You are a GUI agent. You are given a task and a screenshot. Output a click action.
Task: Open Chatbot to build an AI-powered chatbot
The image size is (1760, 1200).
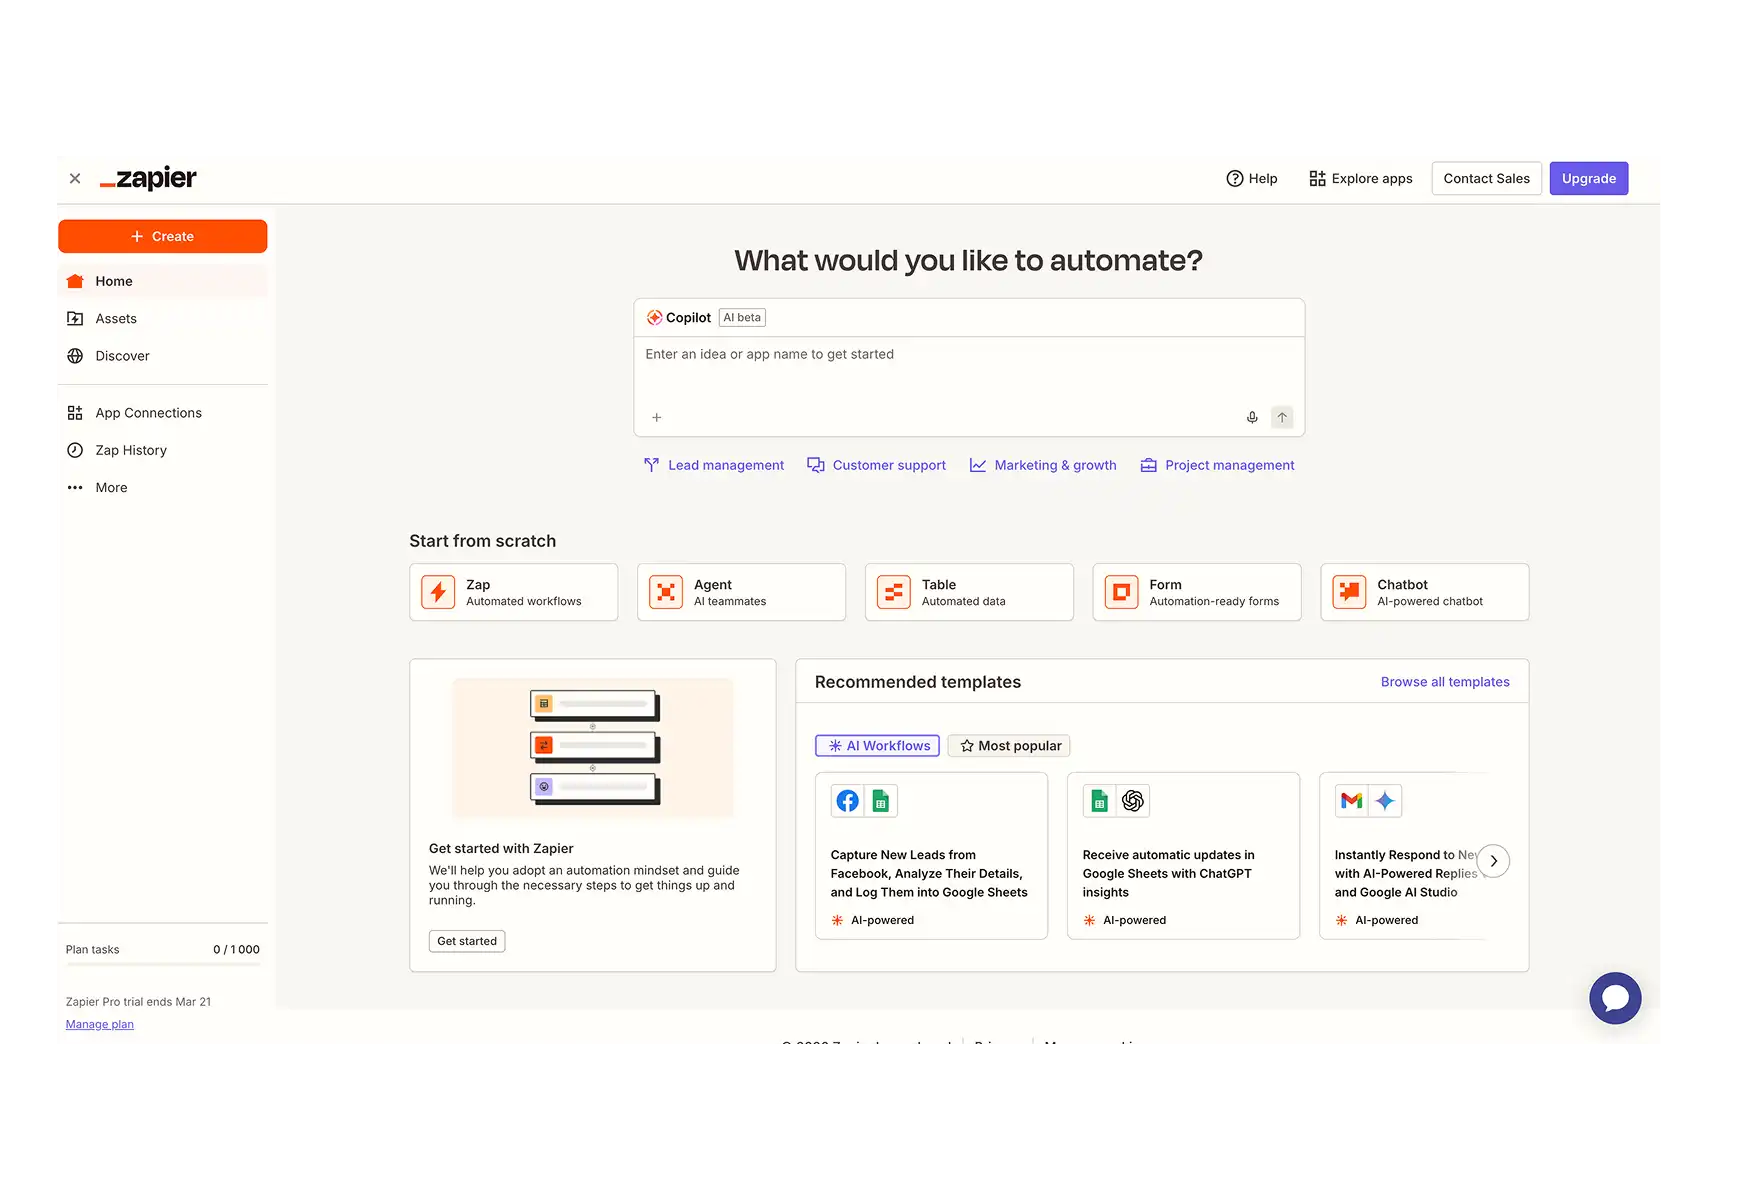click(1424, 591)
